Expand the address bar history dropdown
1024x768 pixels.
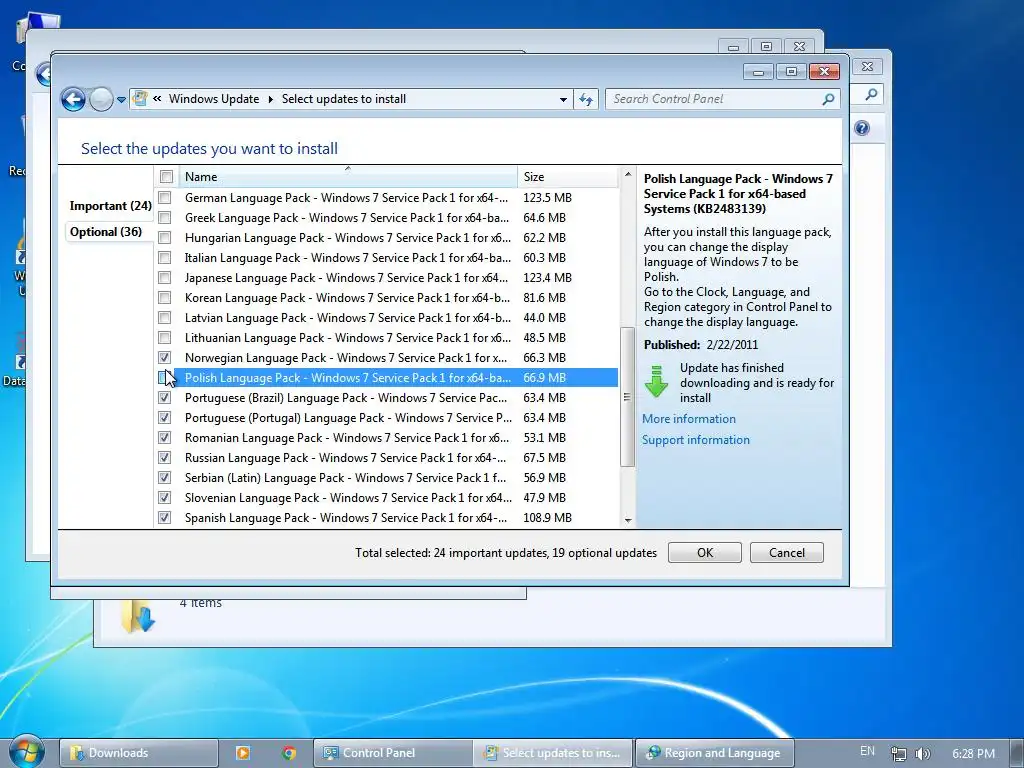pyautogui.click(x=563, y=99)
